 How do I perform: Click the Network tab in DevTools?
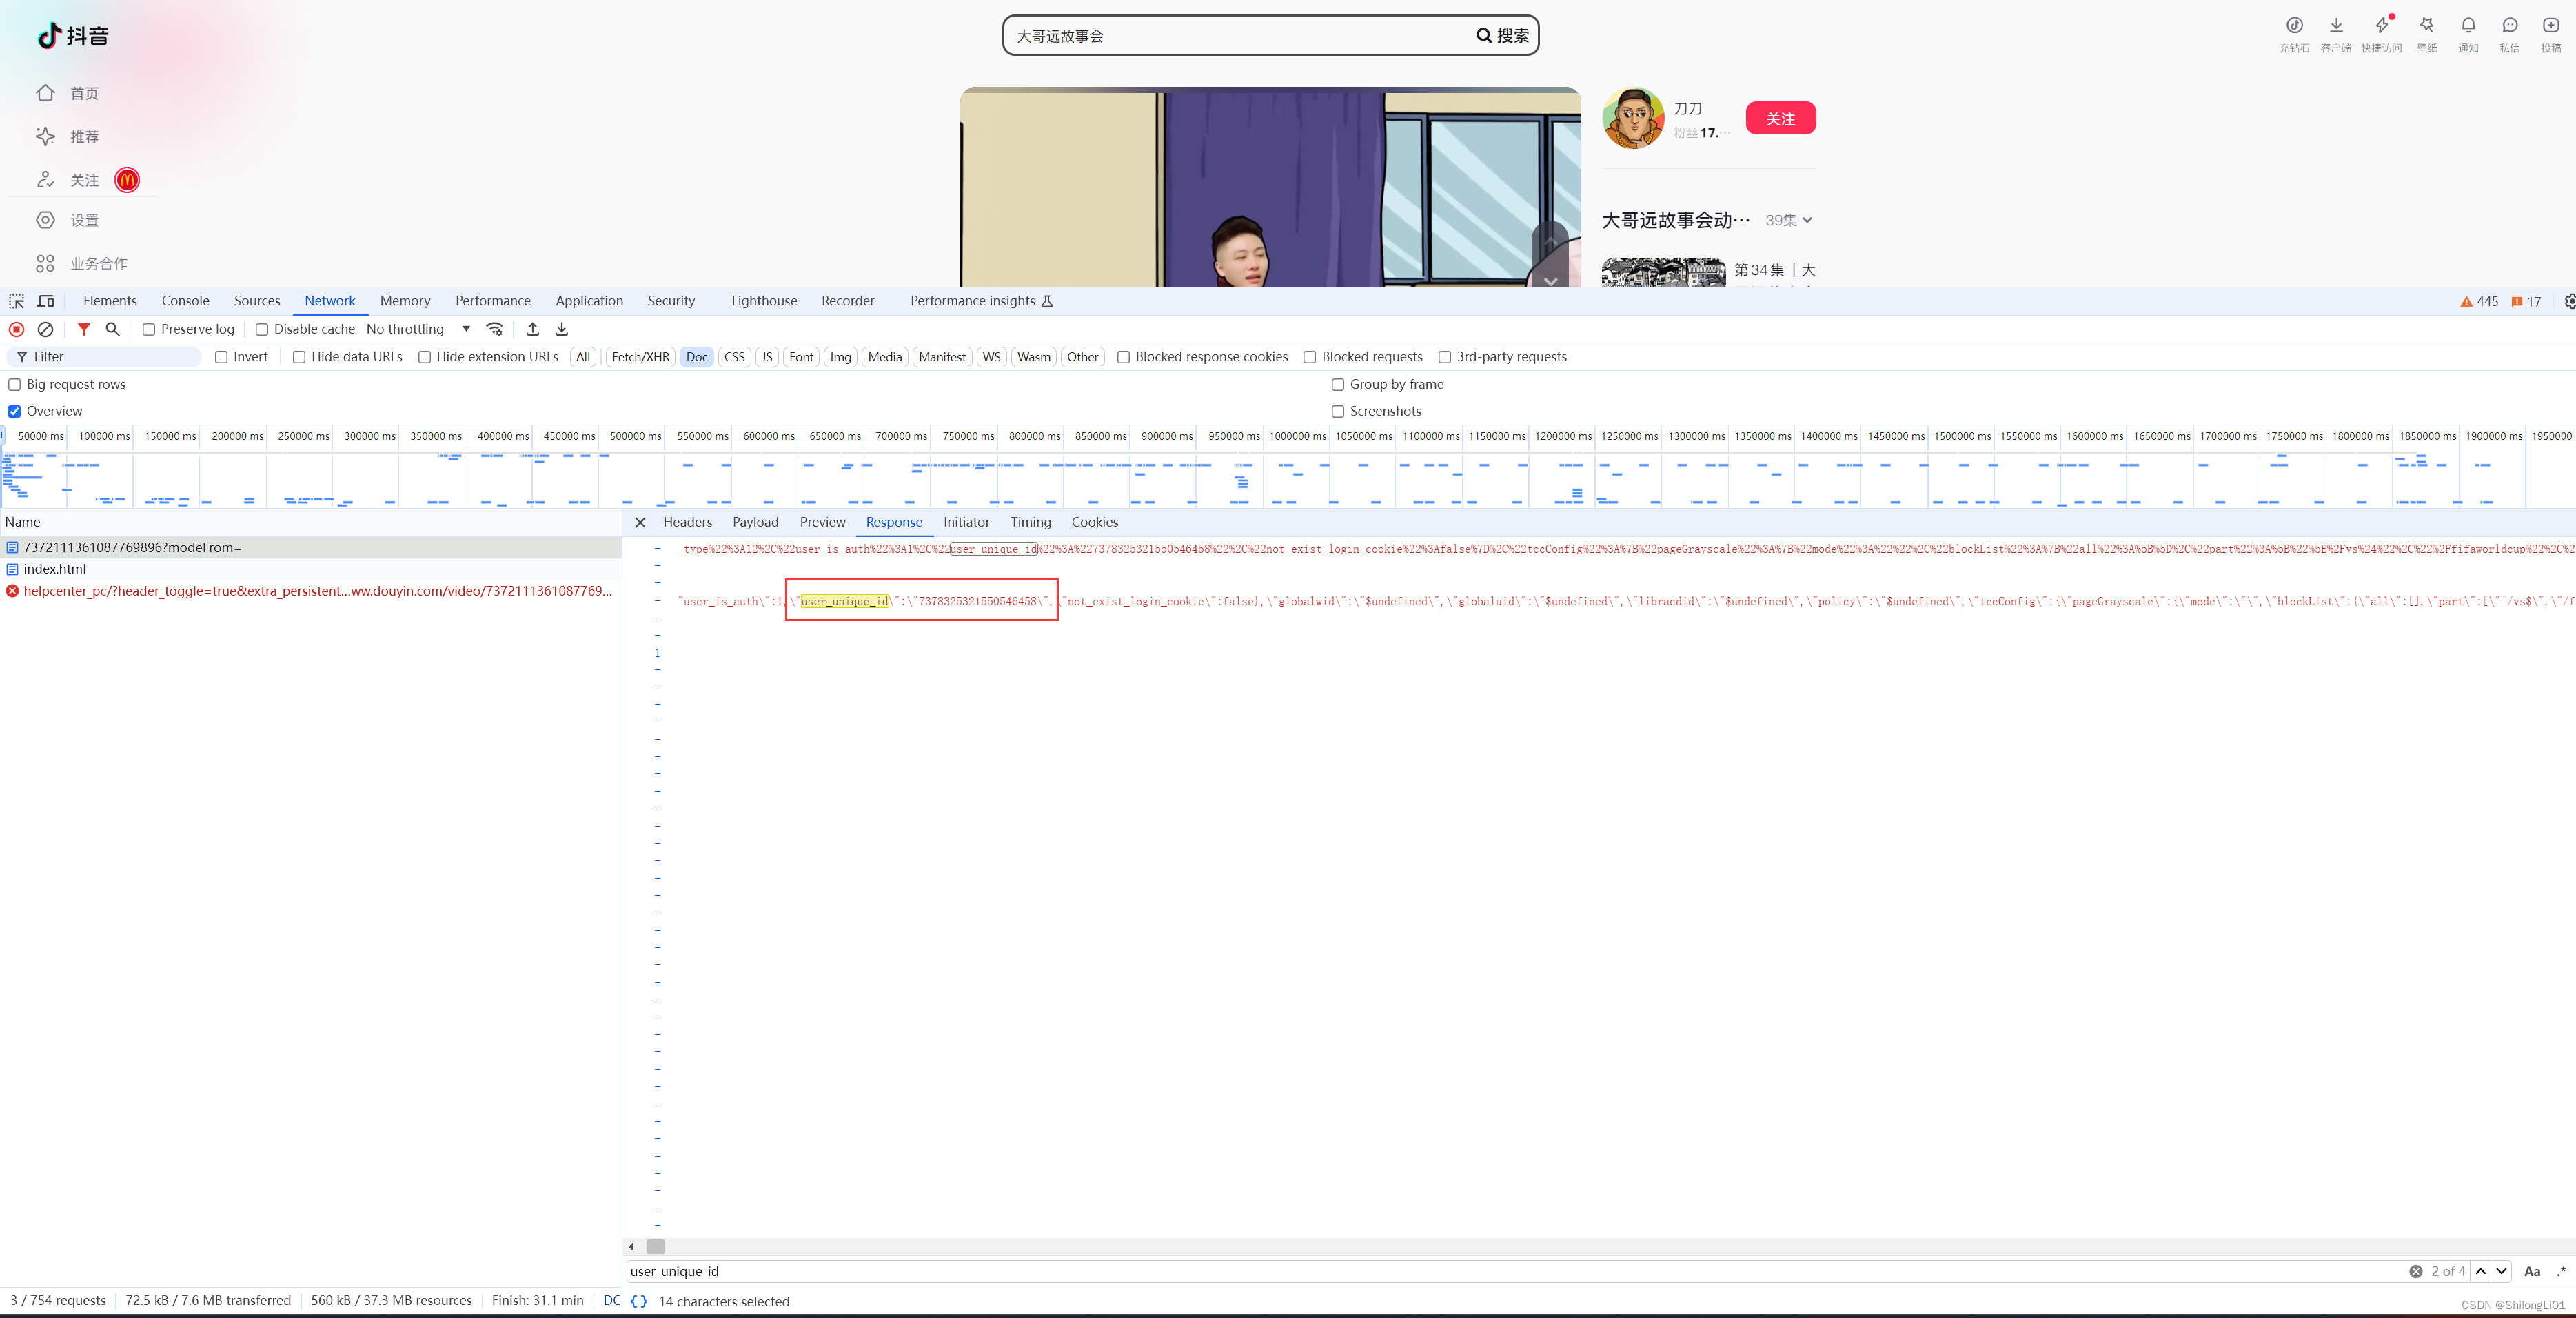pyautogui.click(x=331, y=301)
